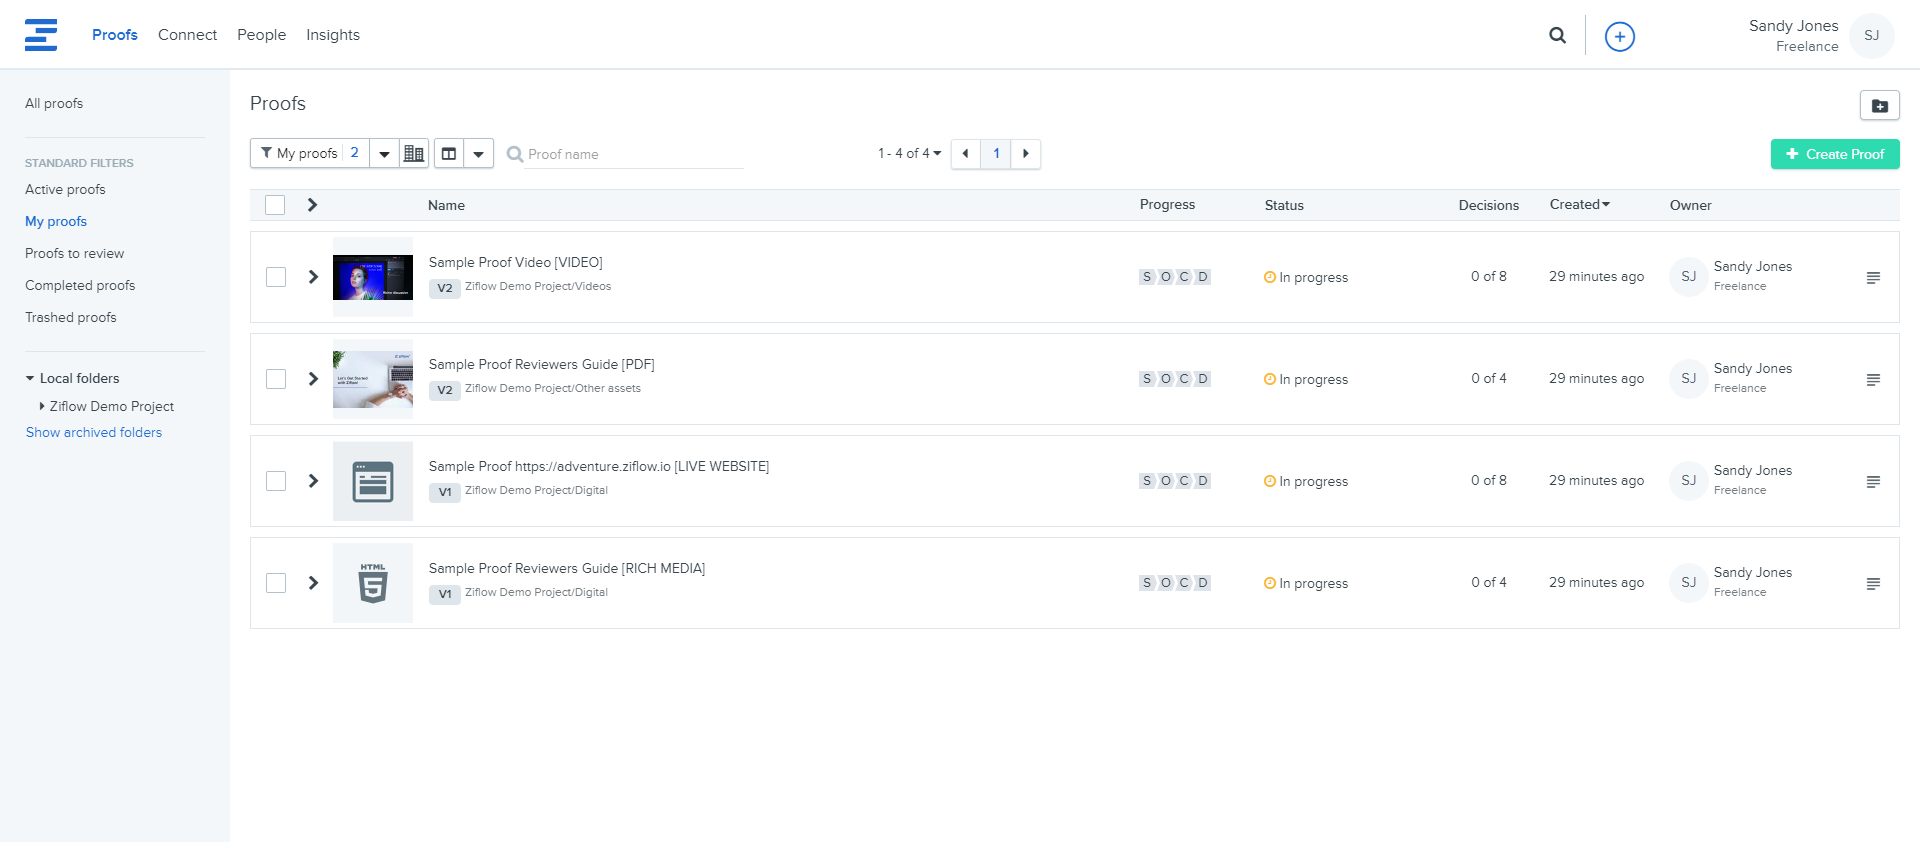Click V2 version badge of Video proof
Screen dimensions: 1920x842
click(x=445, y=288)
